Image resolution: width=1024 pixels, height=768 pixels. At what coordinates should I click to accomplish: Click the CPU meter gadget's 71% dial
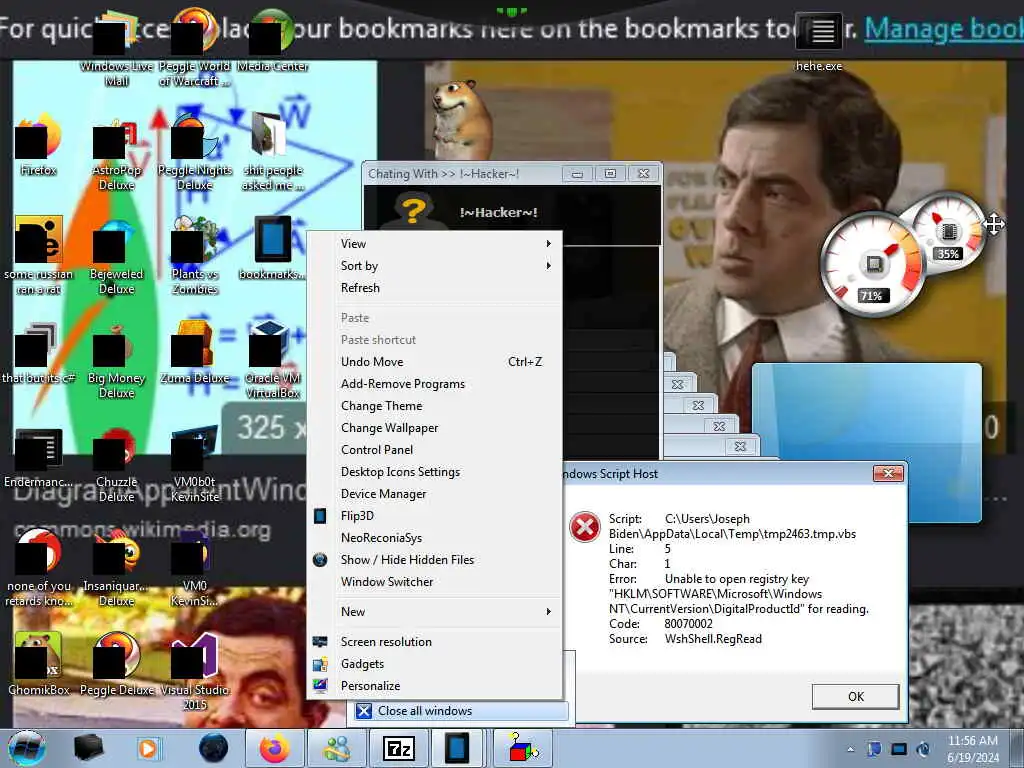(873, 264)
